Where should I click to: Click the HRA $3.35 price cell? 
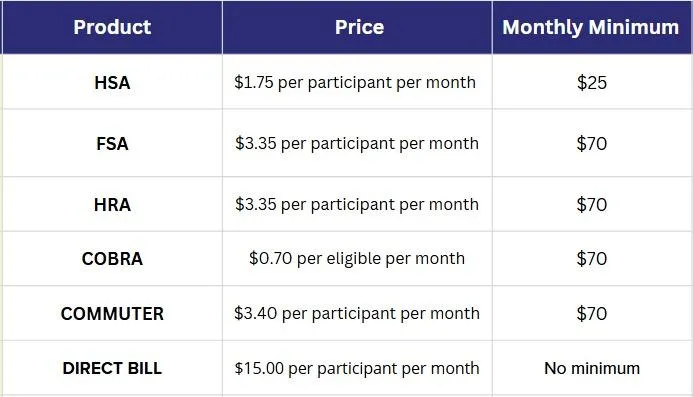pos(357,204)
